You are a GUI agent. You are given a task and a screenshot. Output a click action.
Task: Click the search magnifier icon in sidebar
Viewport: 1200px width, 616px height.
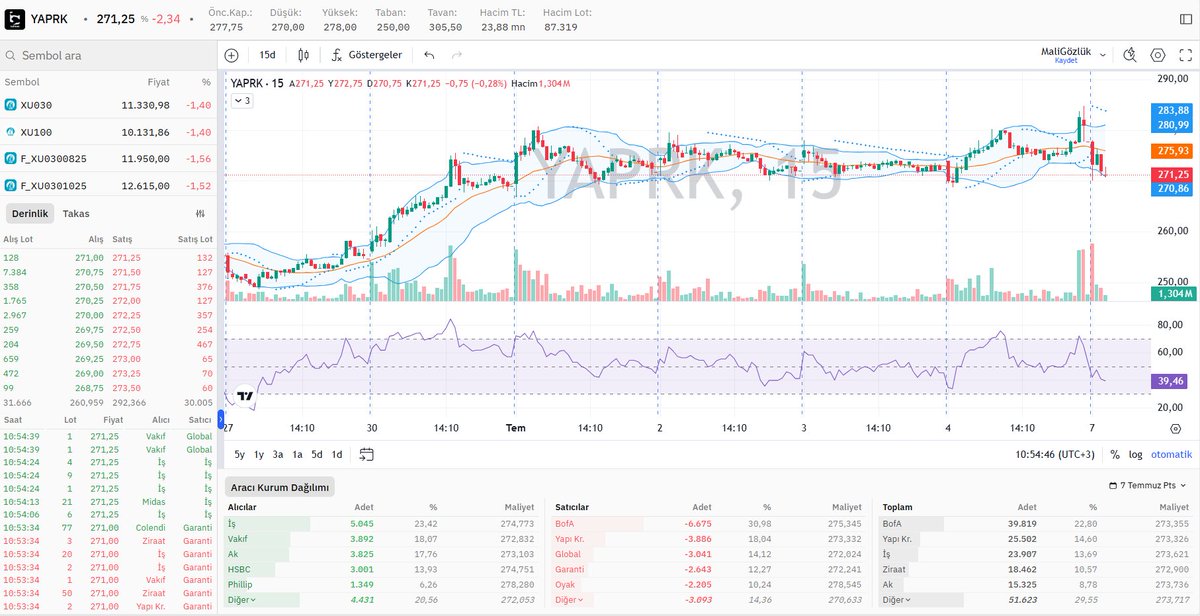coord(11,56)
